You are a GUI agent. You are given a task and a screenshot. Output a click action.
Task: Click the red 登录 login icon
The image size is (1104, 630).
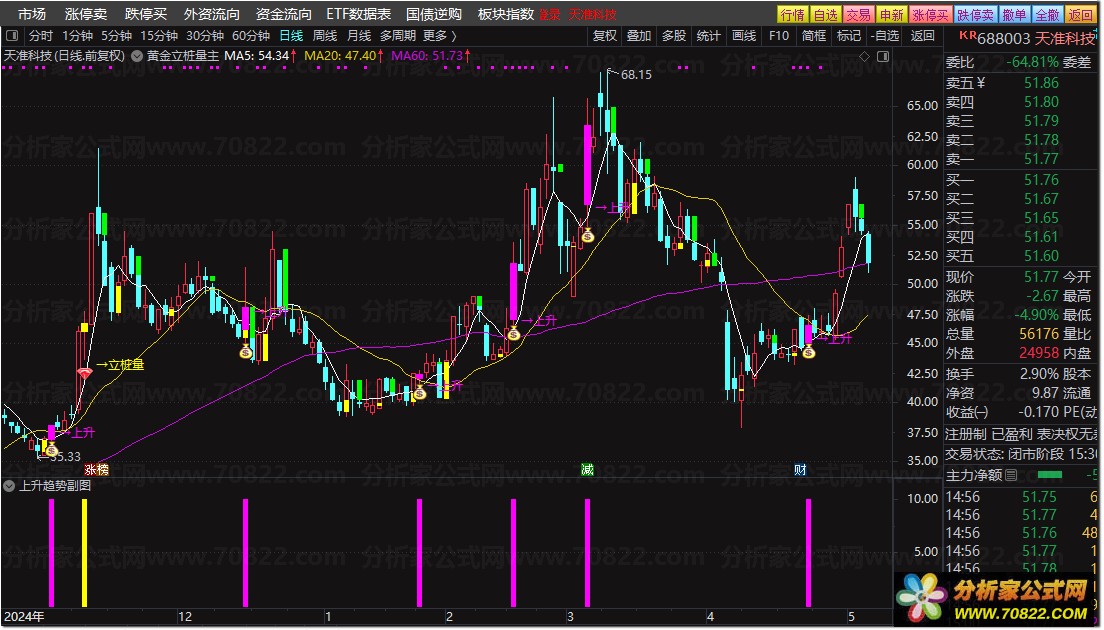(549, 14)
